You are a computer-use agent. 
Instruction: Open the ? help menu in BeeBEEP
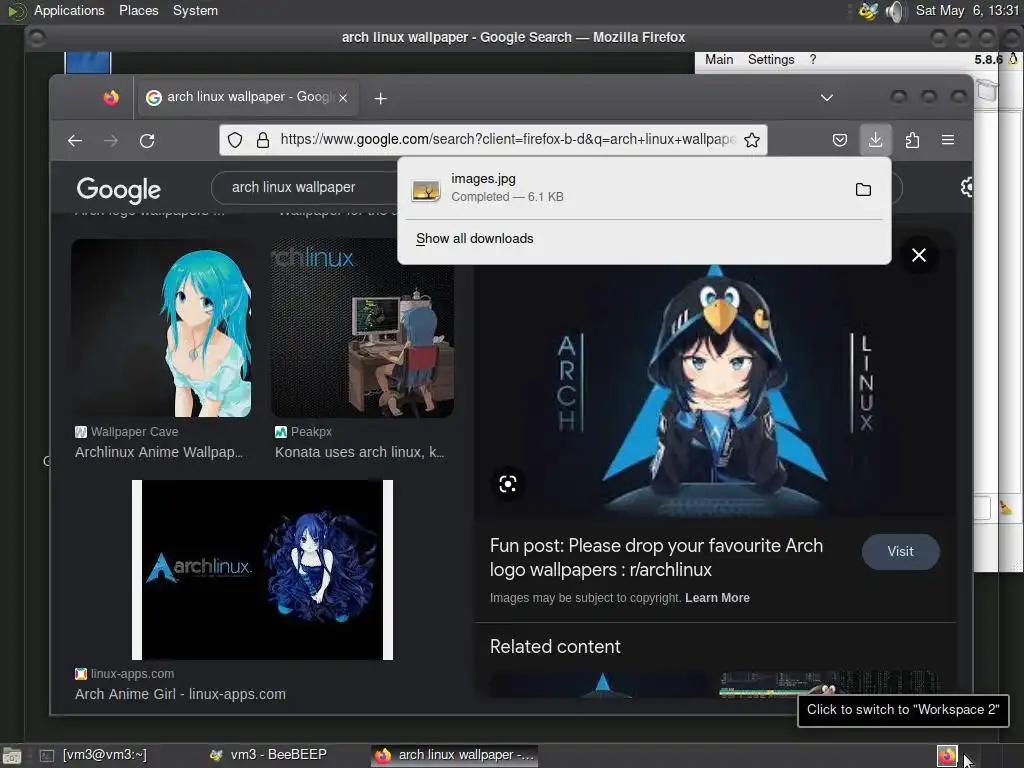812,59
